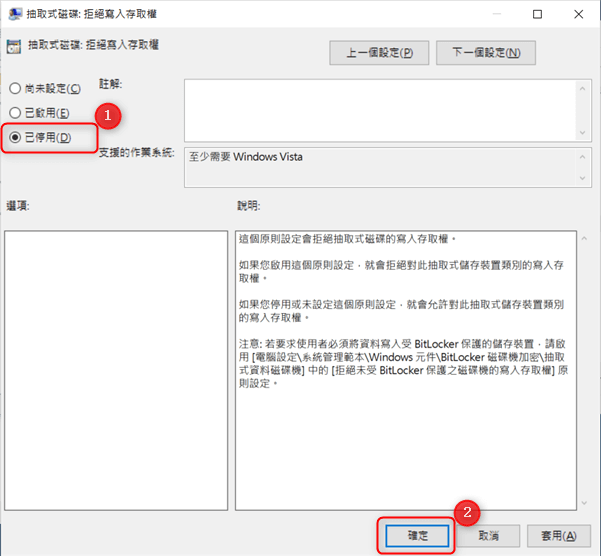Image resolution: width=601 pixels, height=556 pixels.
Task: Click scroll down arrow of 說明 panel
Action: coord(584,503)
